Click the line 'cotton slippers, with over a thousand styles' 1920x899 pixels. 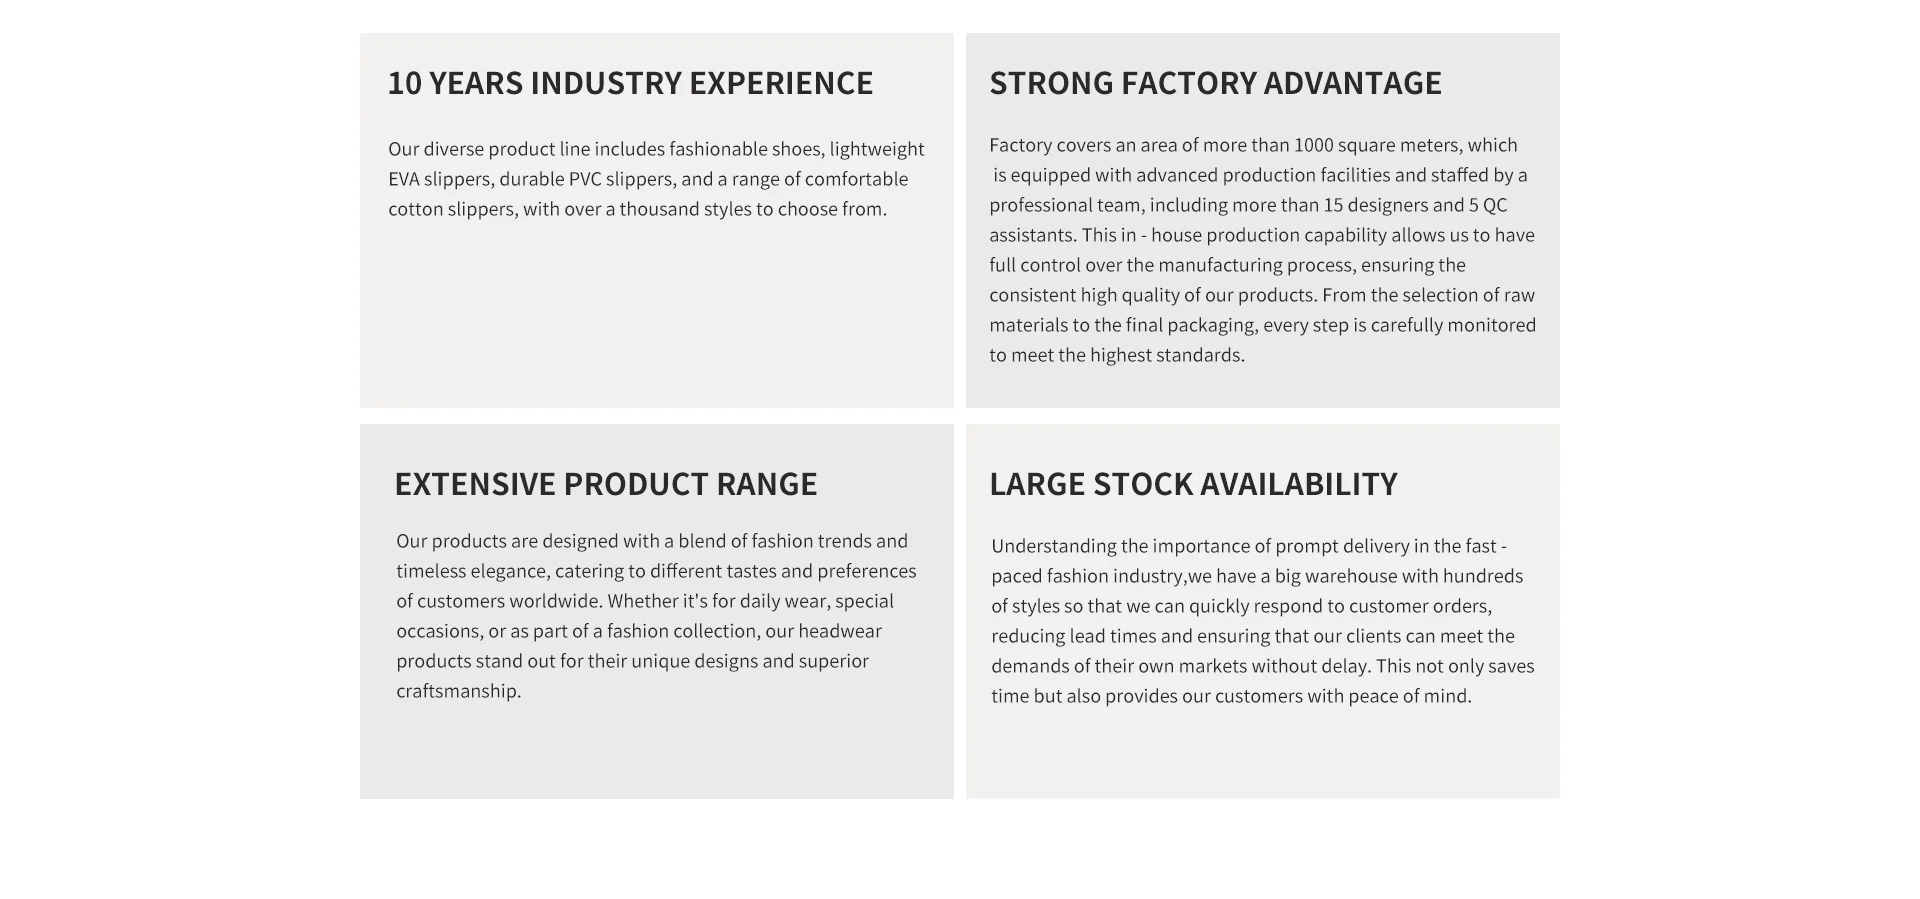[638, 209]
